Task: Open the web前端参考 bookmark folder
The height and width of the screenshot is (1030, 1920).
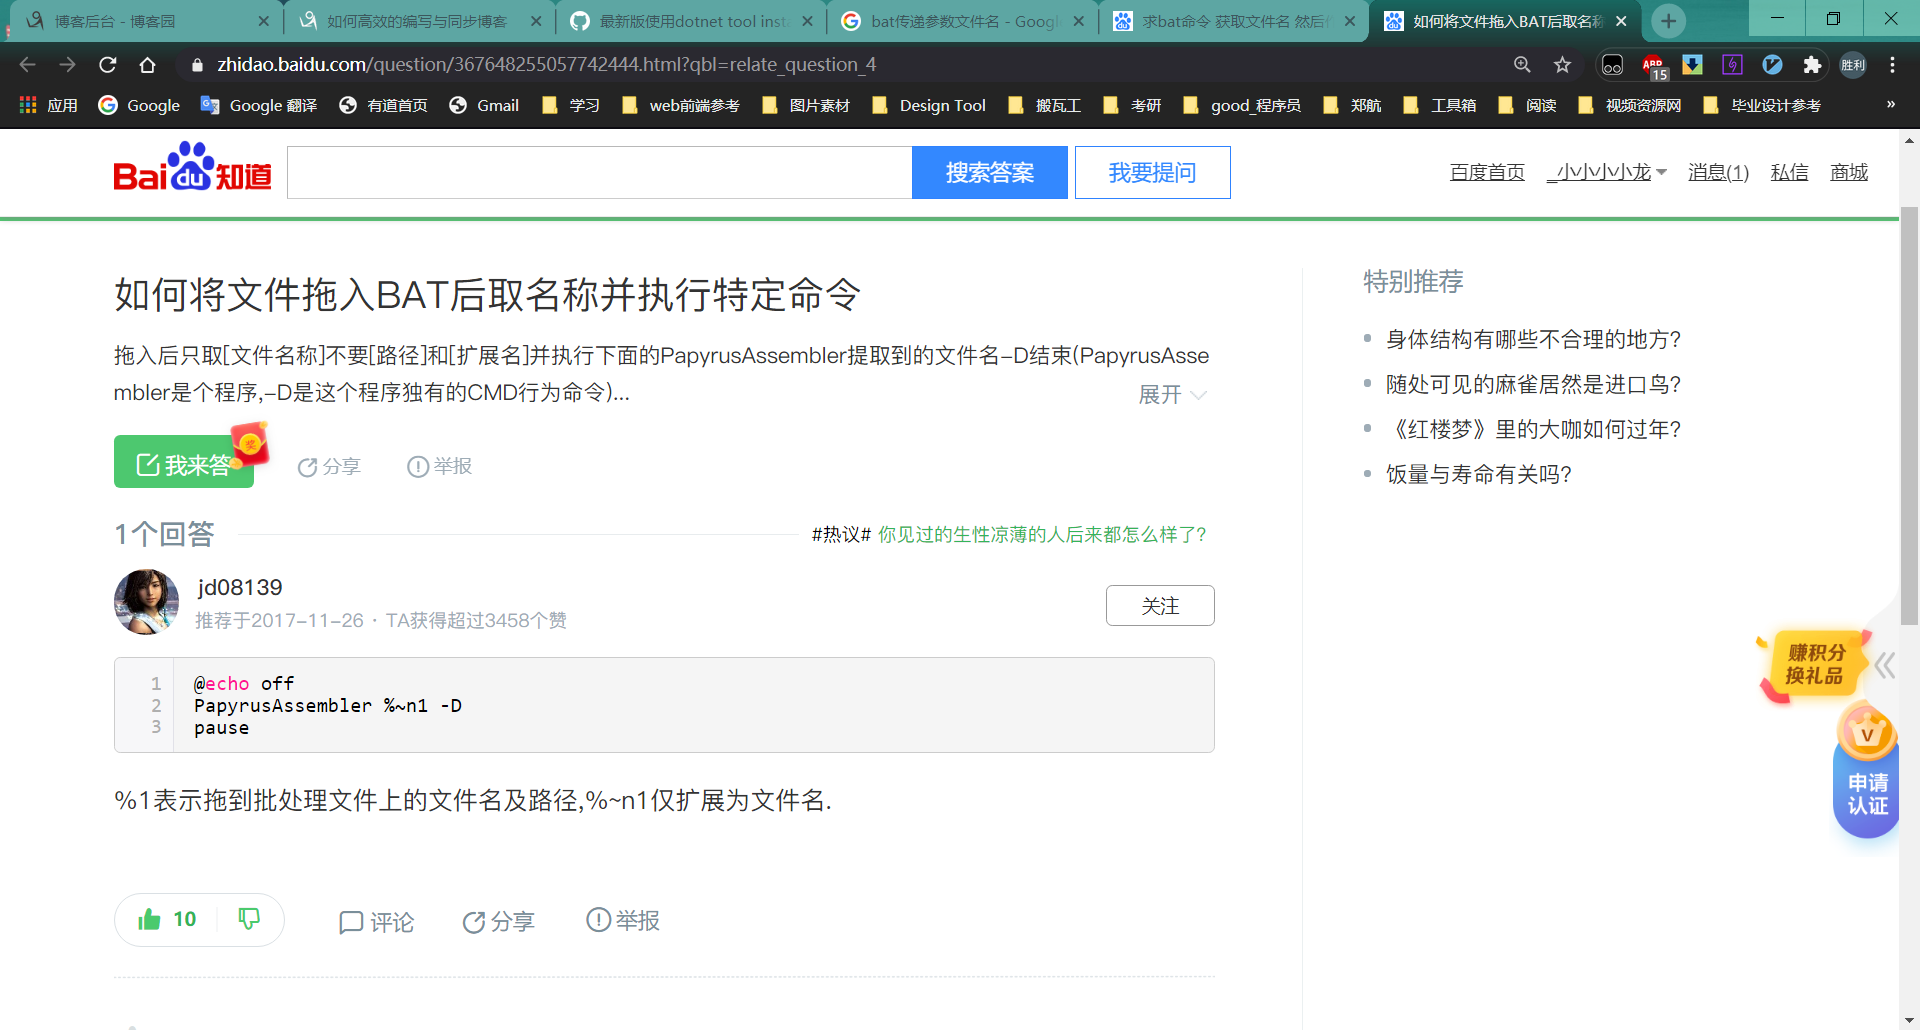Action: pyautogui.click(x=680, y=105)
